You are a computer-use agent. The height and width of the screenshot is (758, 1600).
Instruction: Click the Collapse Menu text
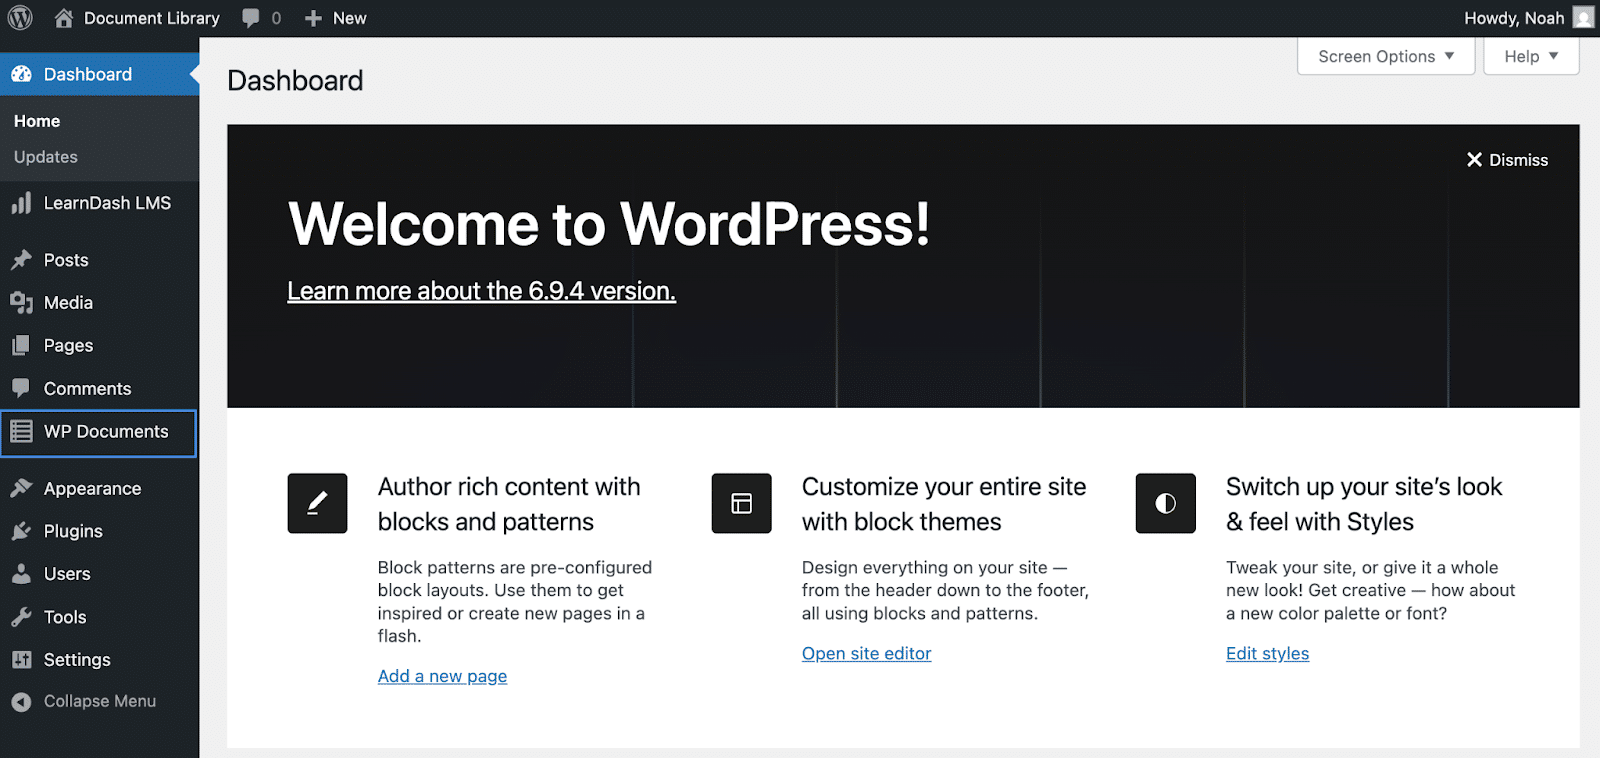pos(100,701)
